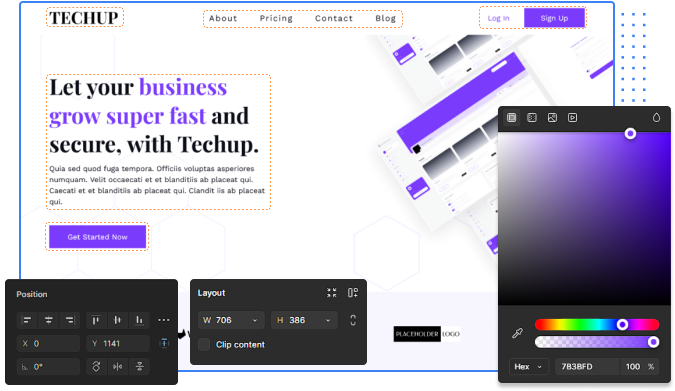Screen dimensions: 675x391
Task: Open the Pricing nav item
Action: click(x=276, y=19)
